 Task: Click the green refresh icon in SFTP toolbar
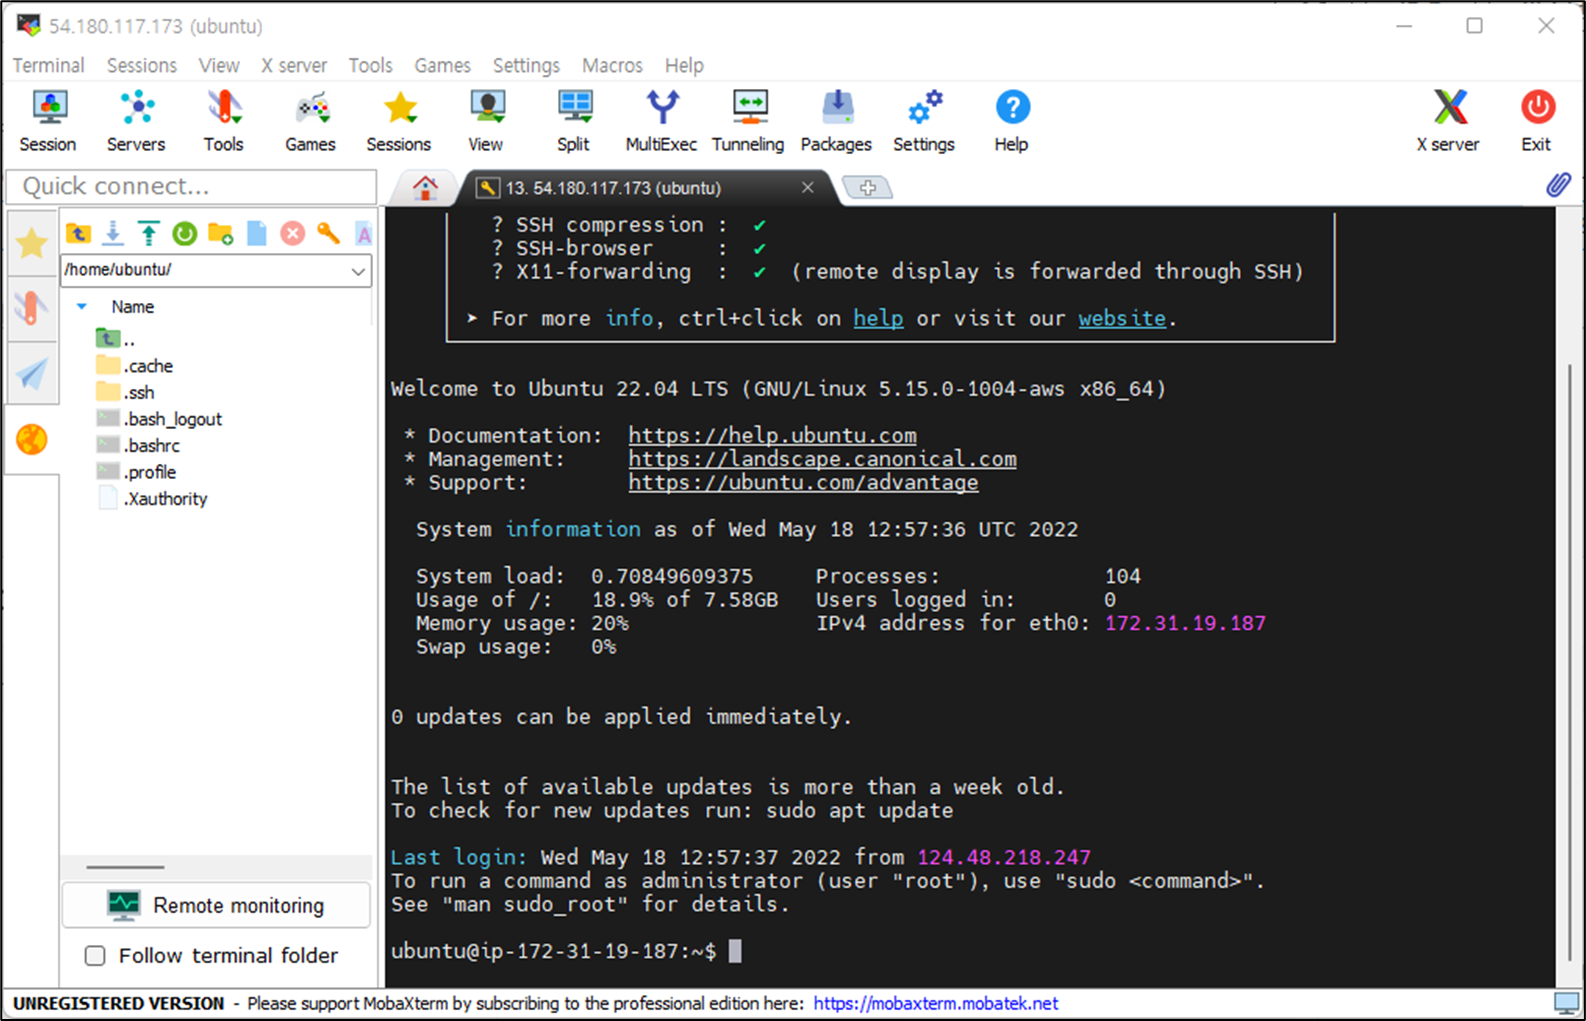click(185, 234)
